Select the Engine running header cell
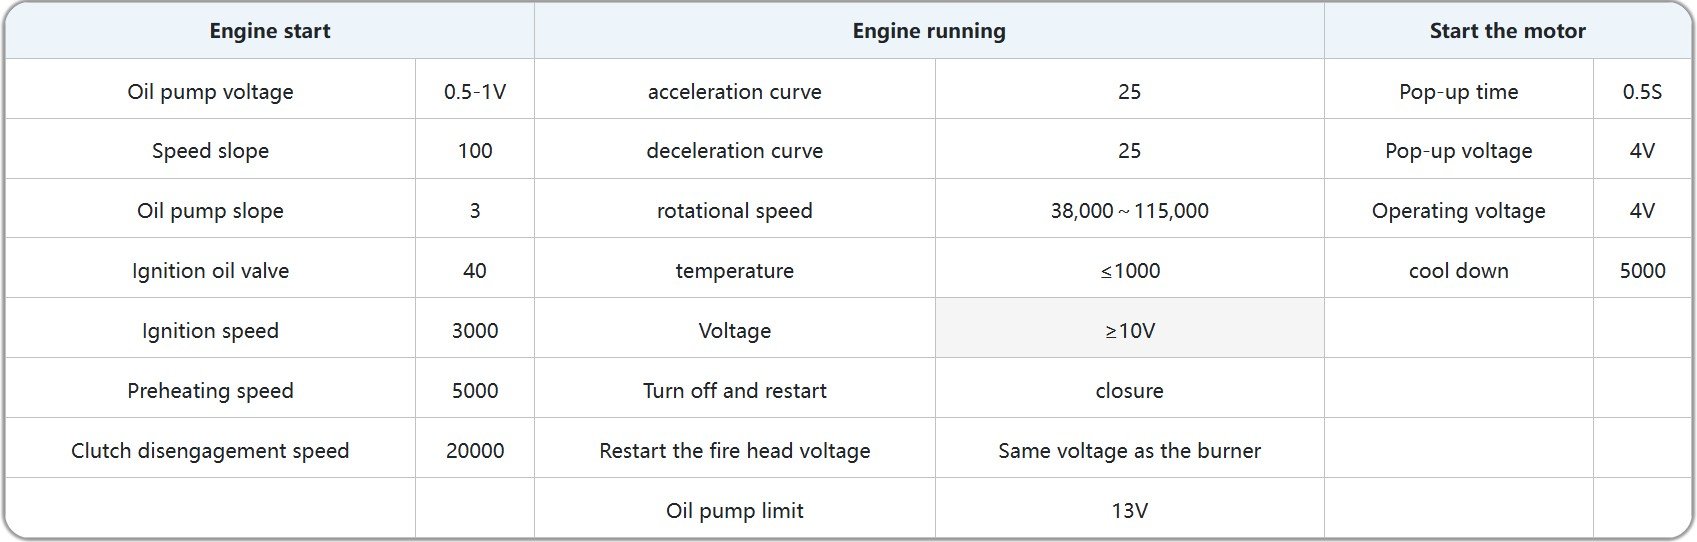Screen dimensions: 1697x542 click(x=928, y=31)
